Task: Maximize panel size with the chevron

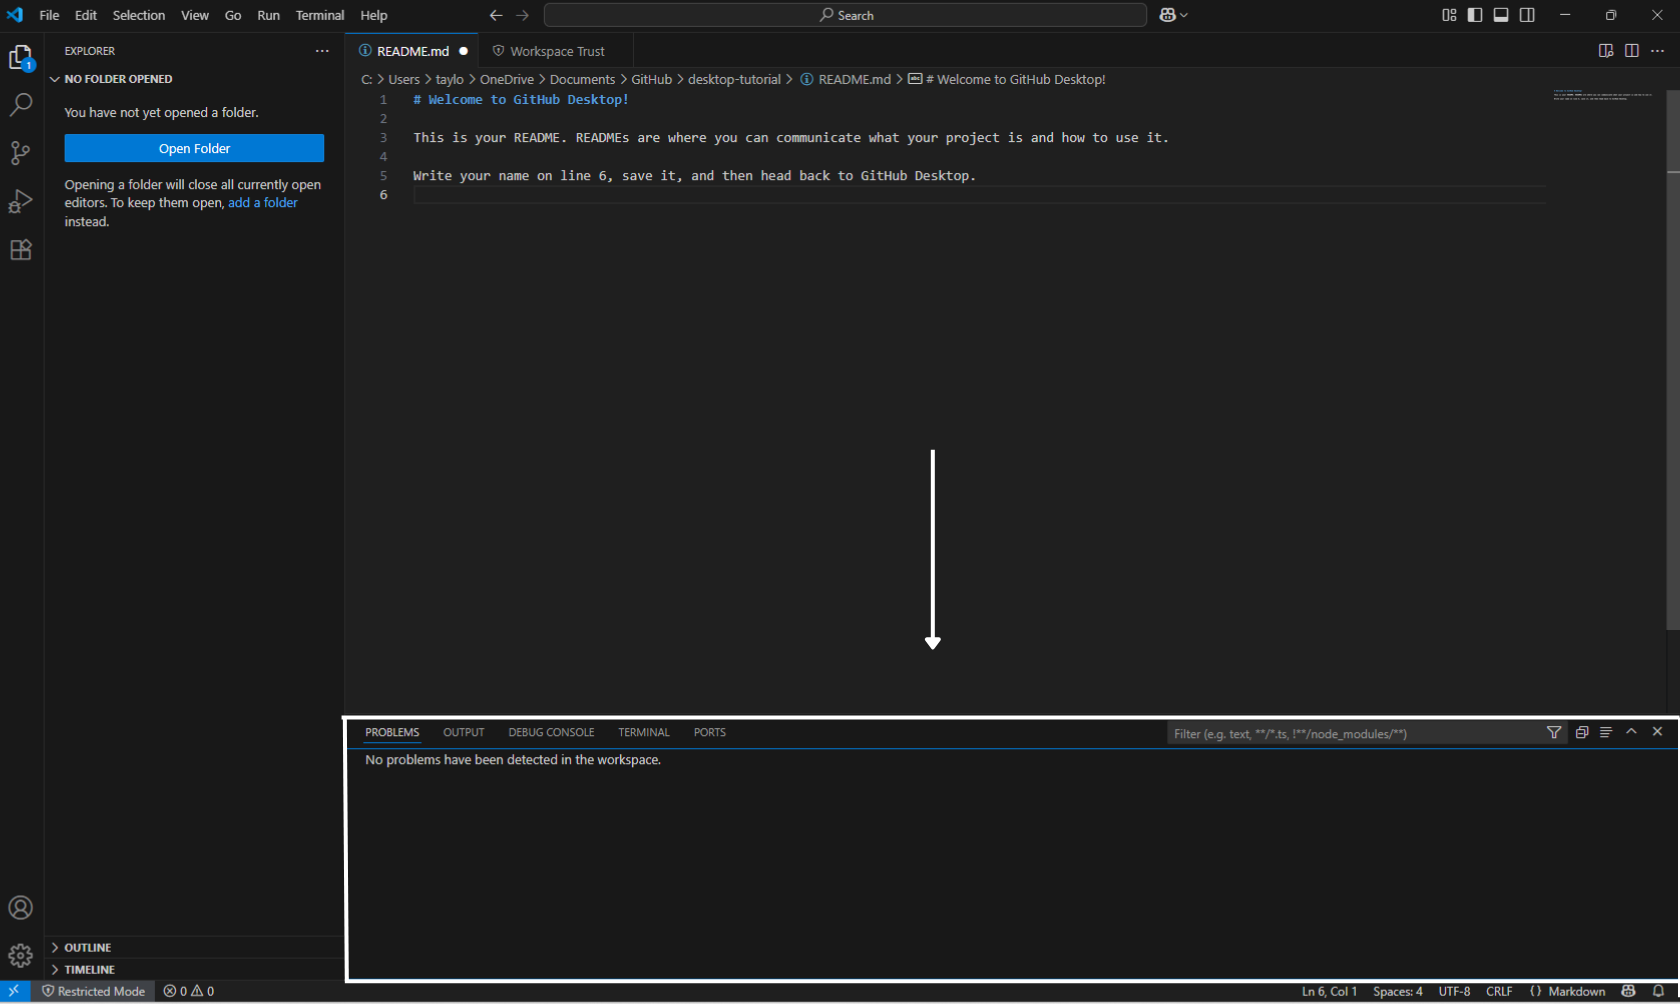Action: point(1631,732)
